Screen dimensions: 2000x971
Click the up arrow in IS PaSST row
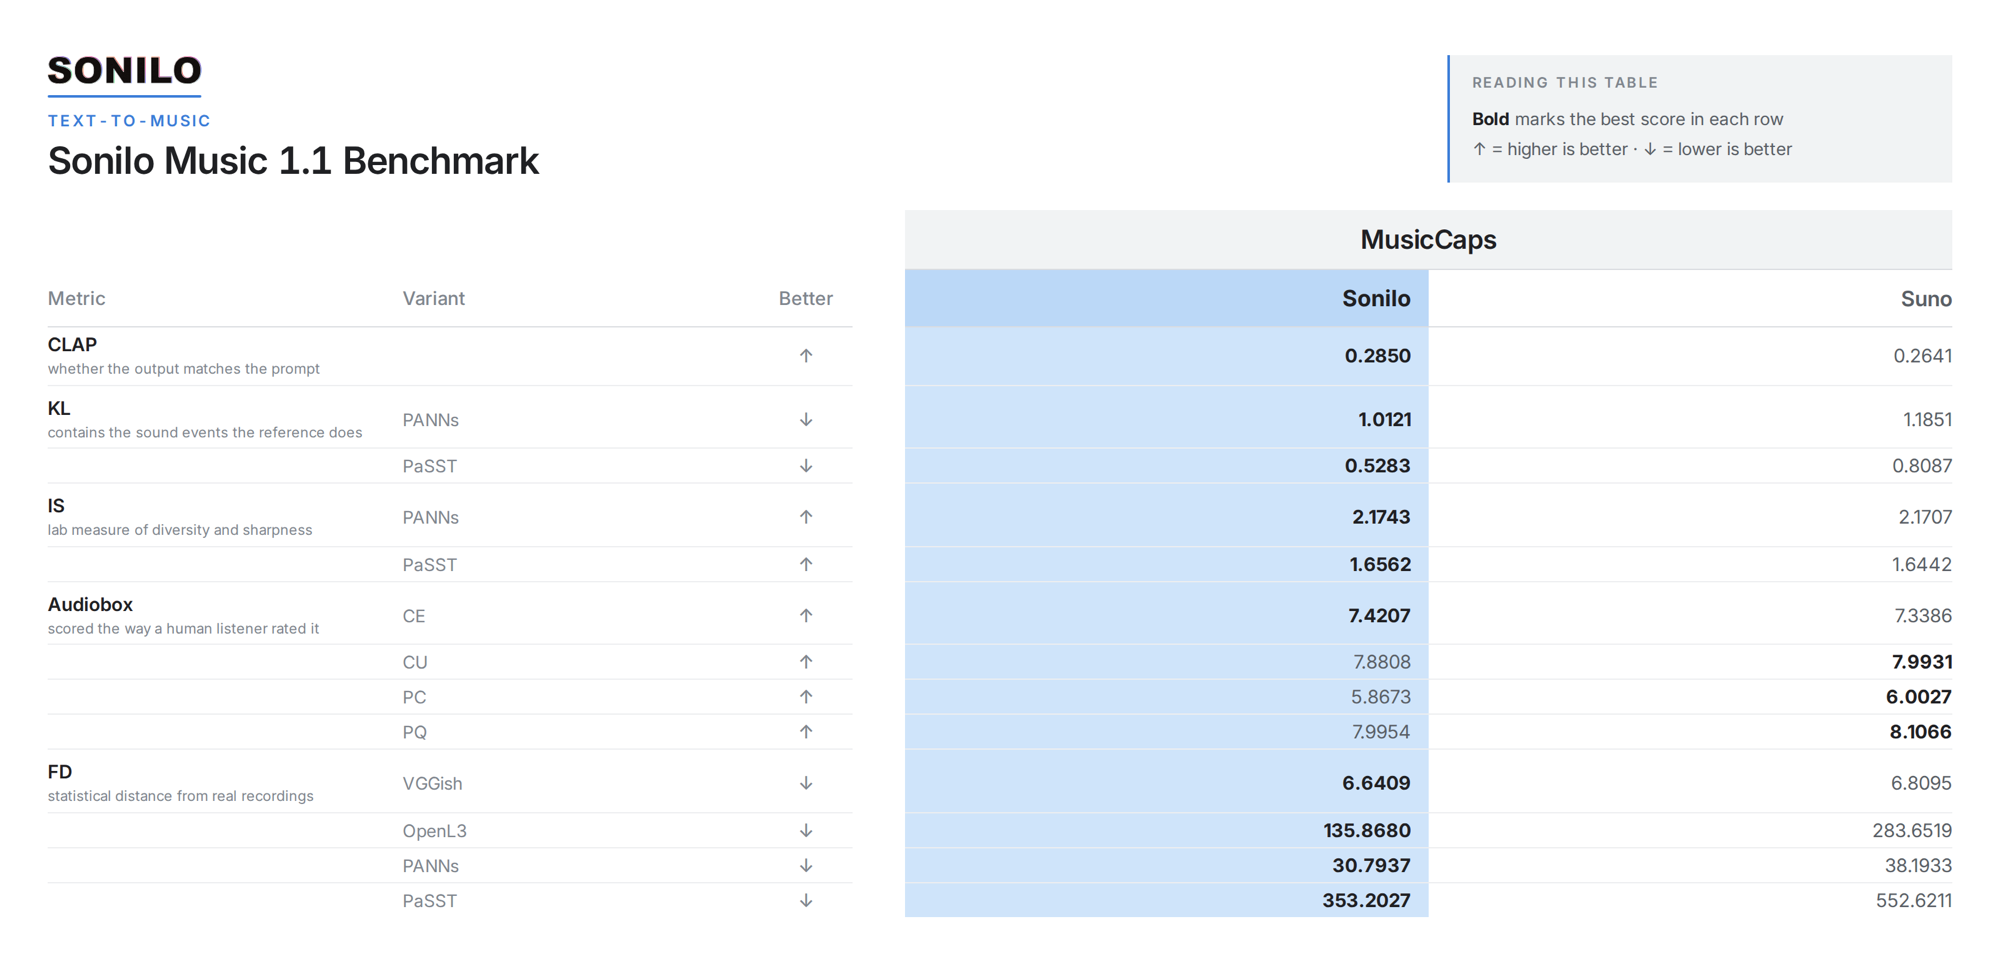point(806,564)
